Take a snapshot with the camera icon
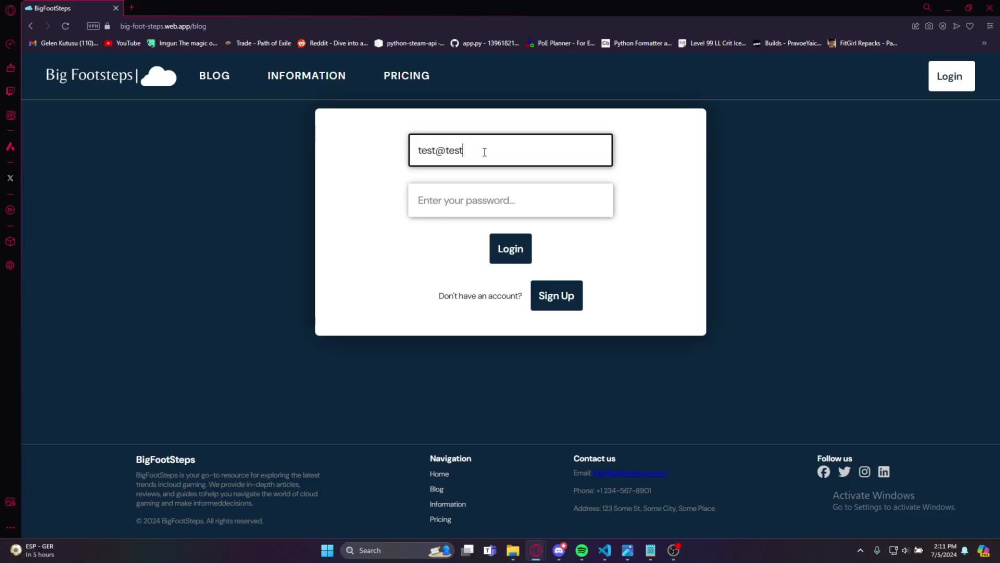 click(929, 26)
